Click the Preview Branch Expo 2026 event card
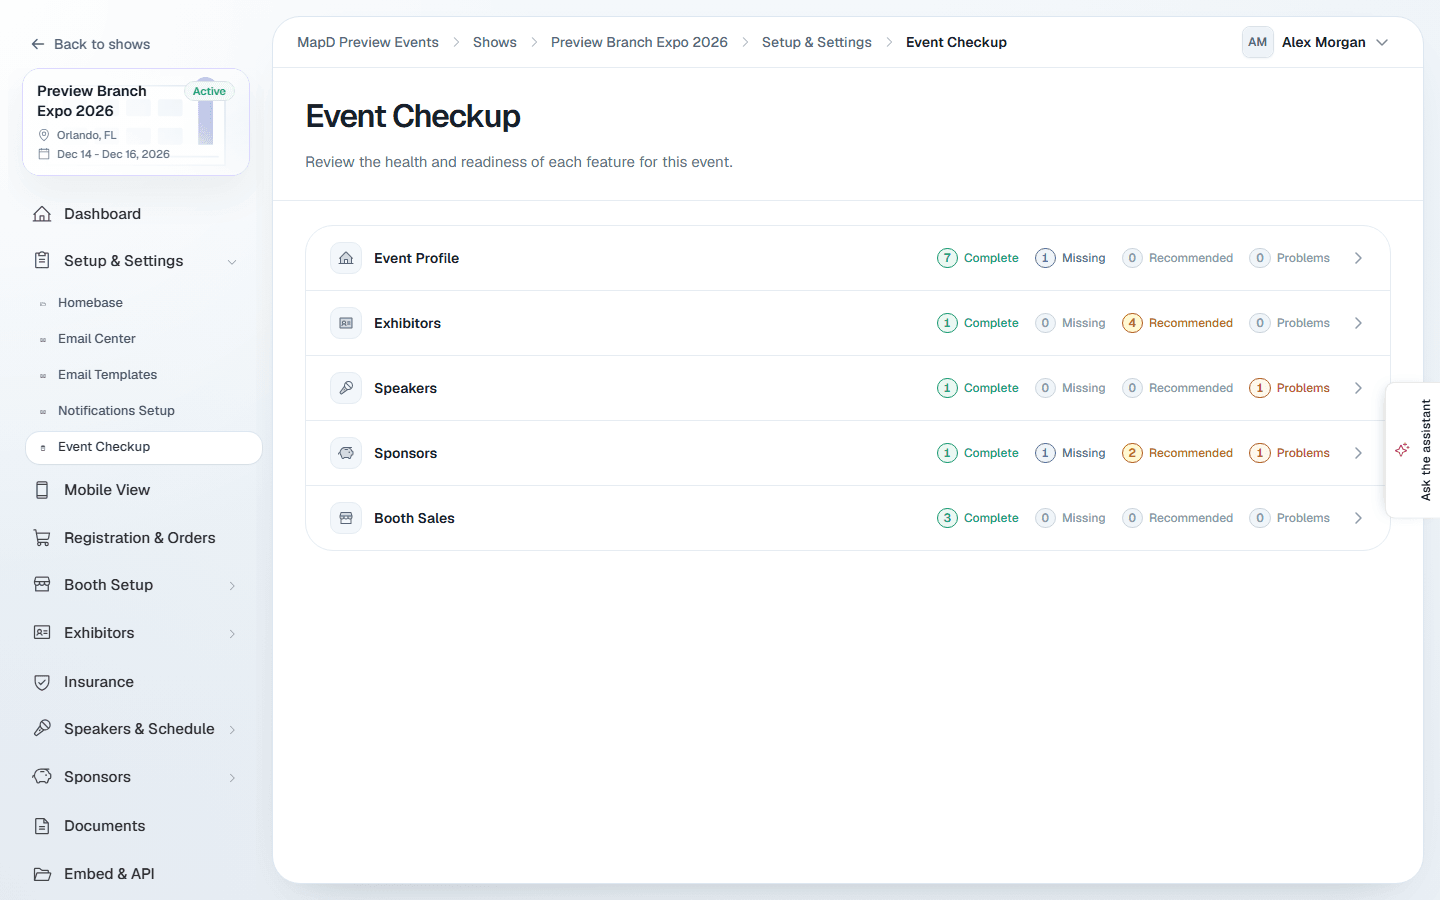 tap(136, 122)
